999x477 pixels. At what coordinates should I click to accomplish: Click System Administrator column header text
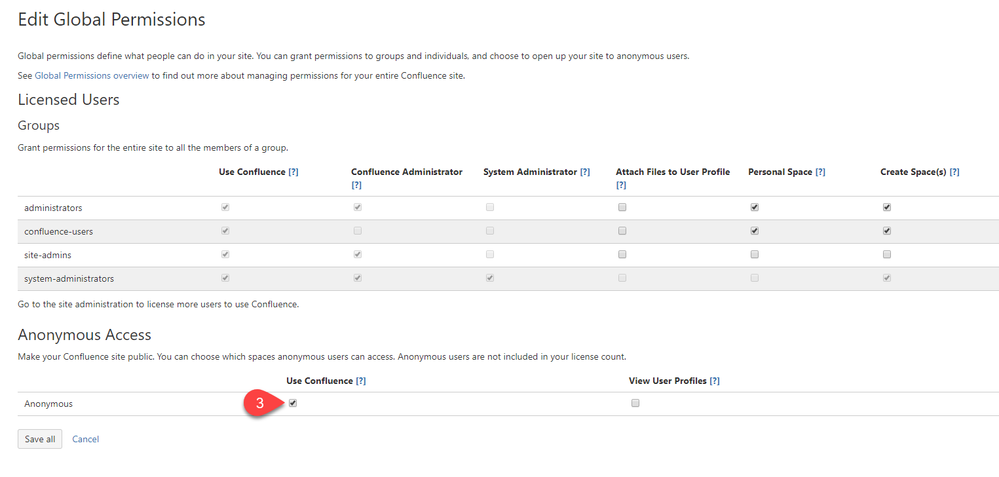coord(530,172)
